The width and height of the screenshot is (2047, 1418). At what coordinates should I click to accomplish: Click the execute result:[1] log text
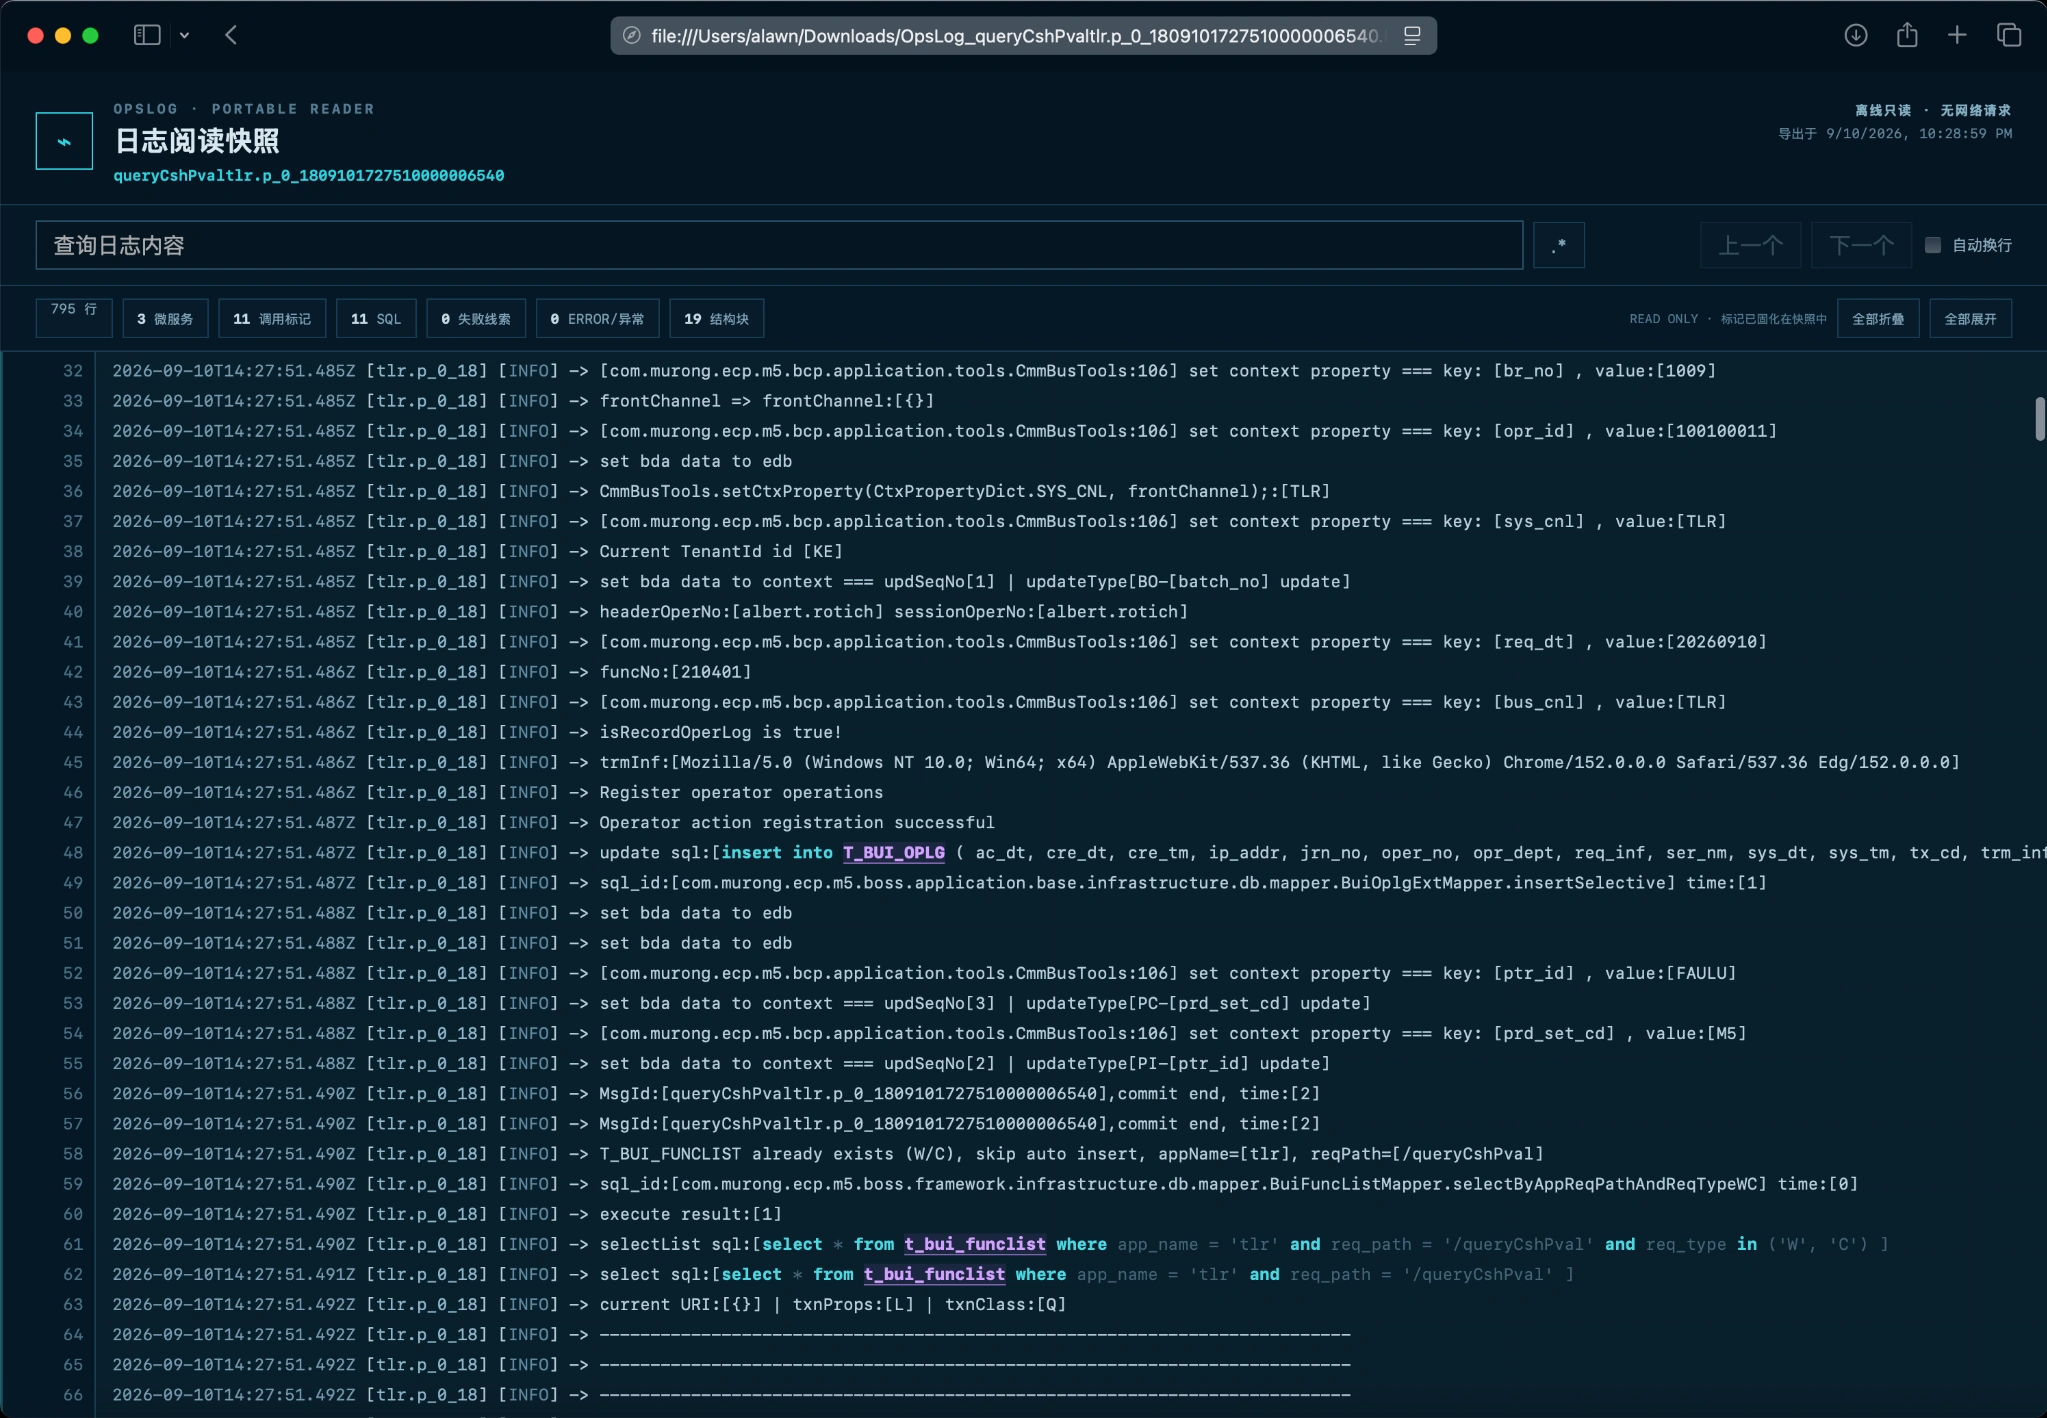(x=690, y=1213)
